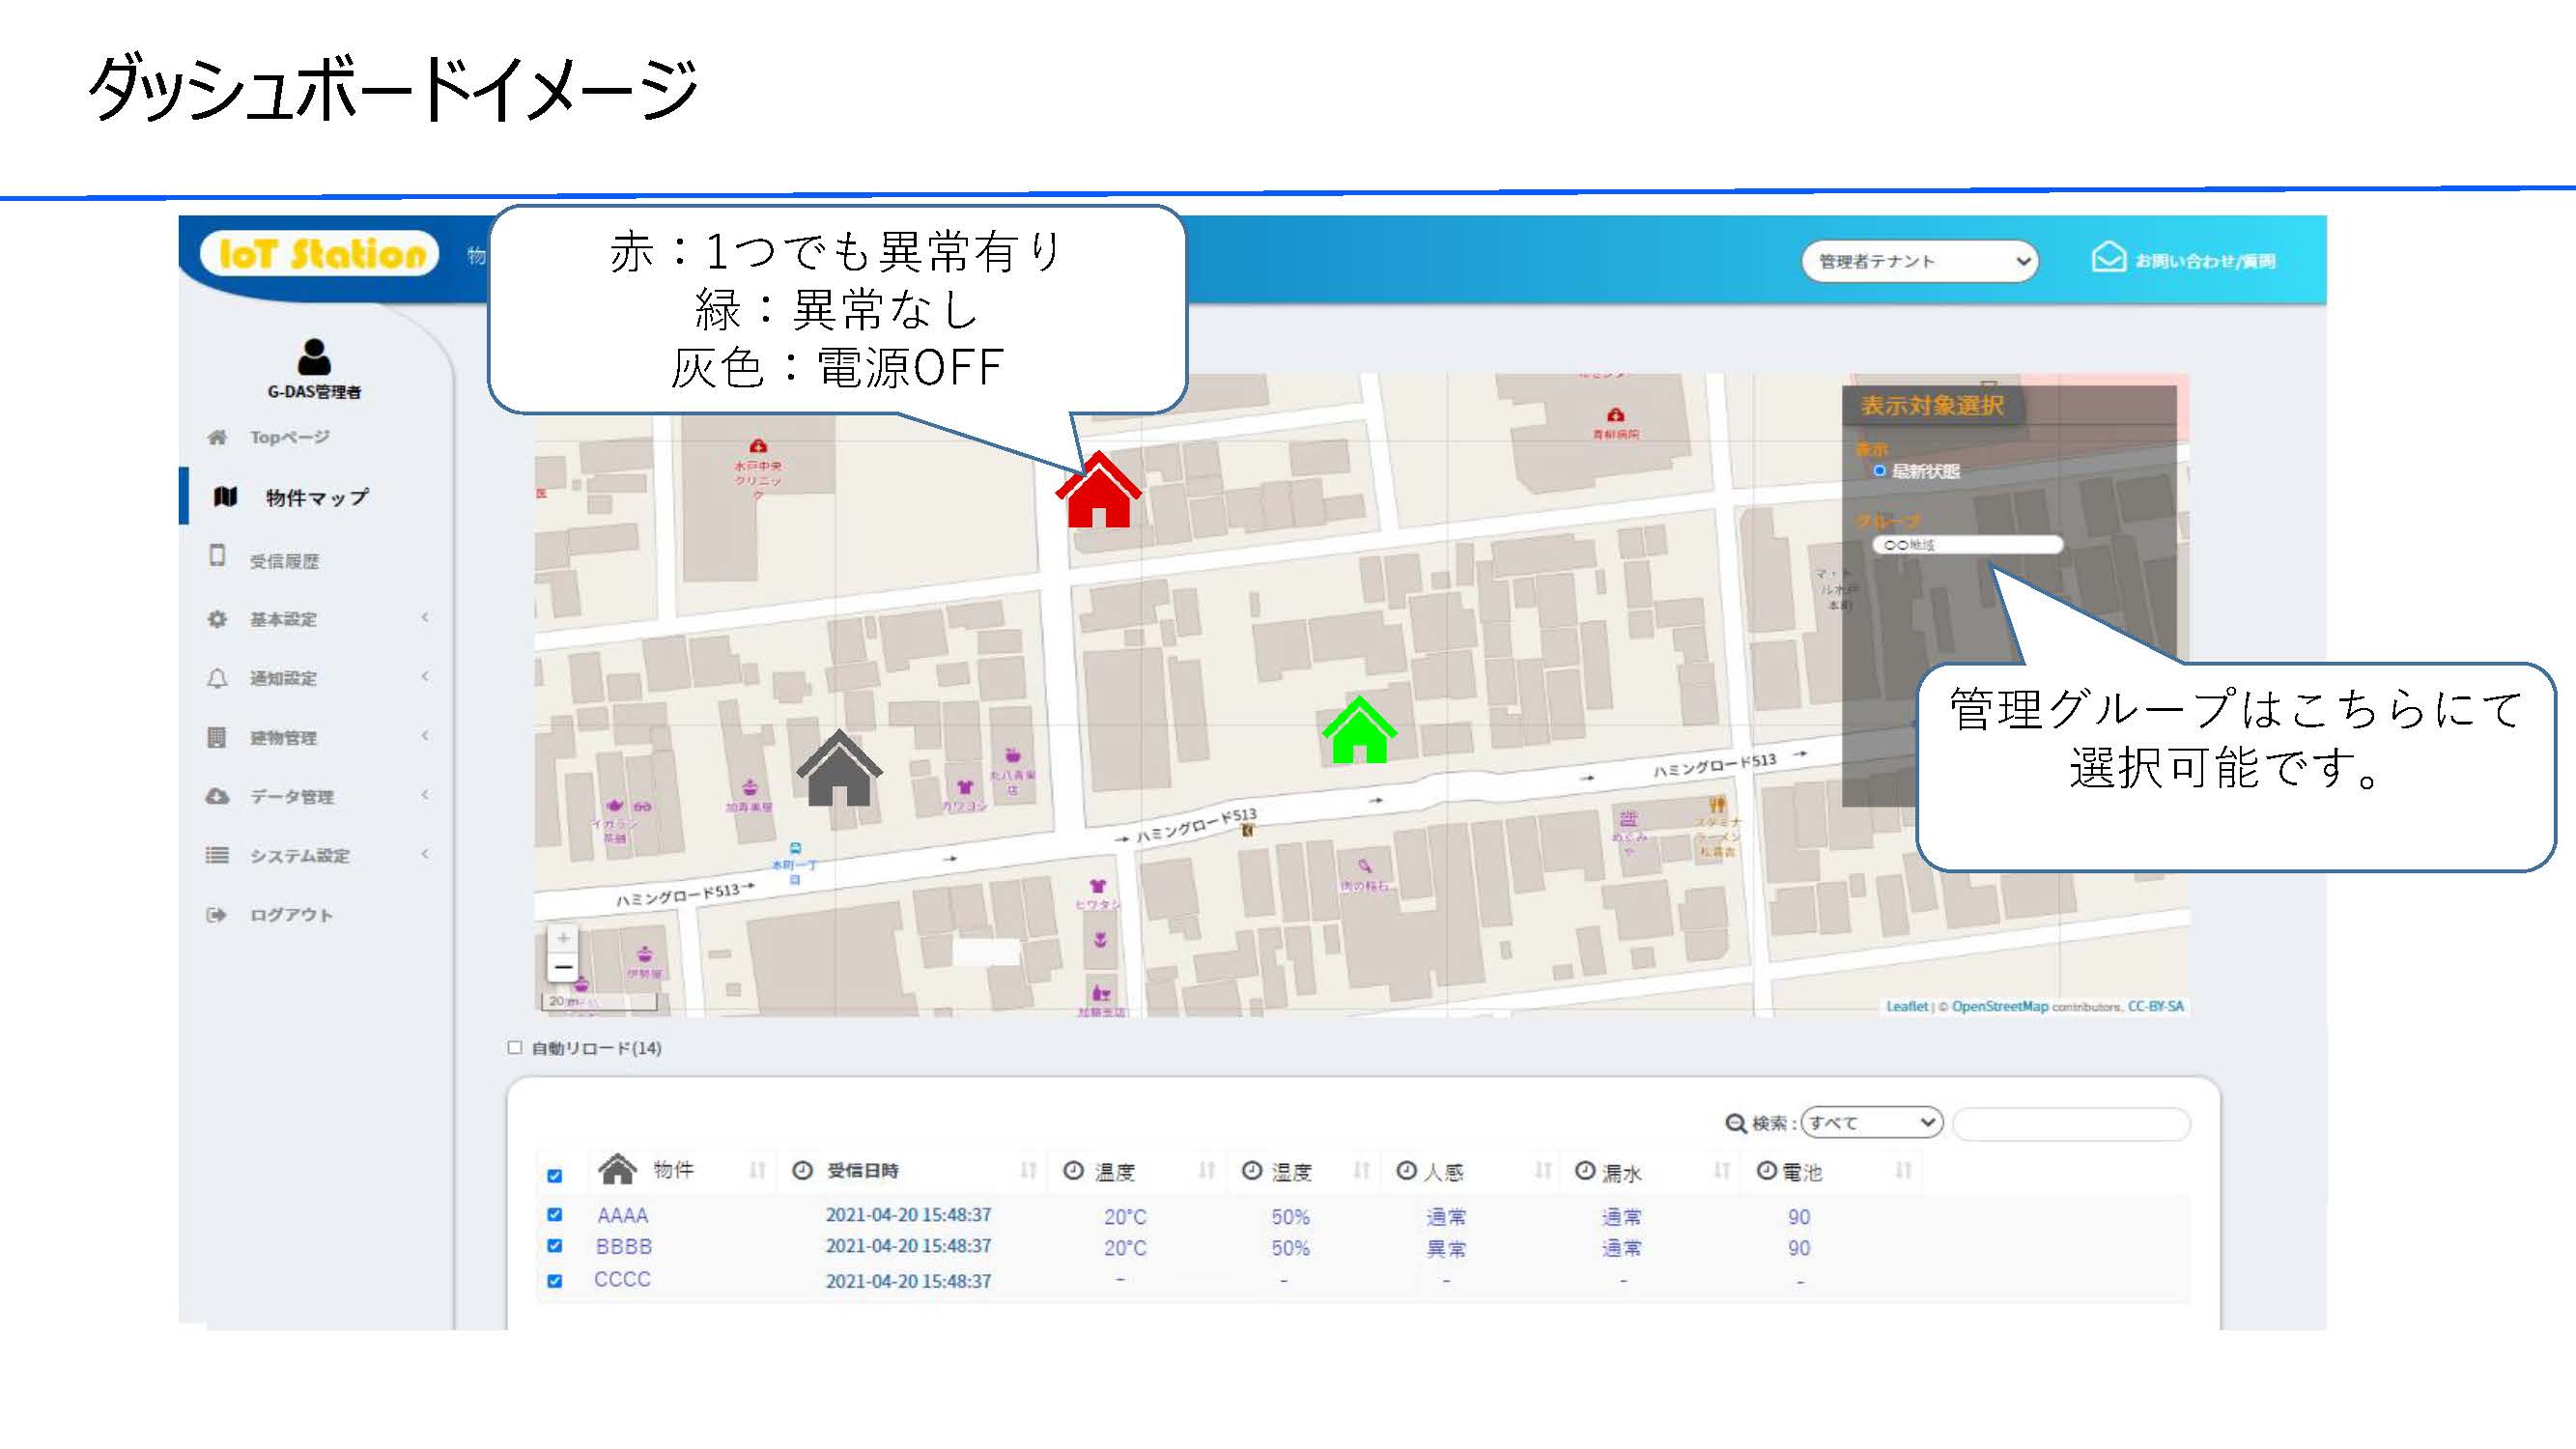This screenshot has height=1449, width=2576.
Task: Click the building icon beside 建物管理
Action: tap(216, 737)
